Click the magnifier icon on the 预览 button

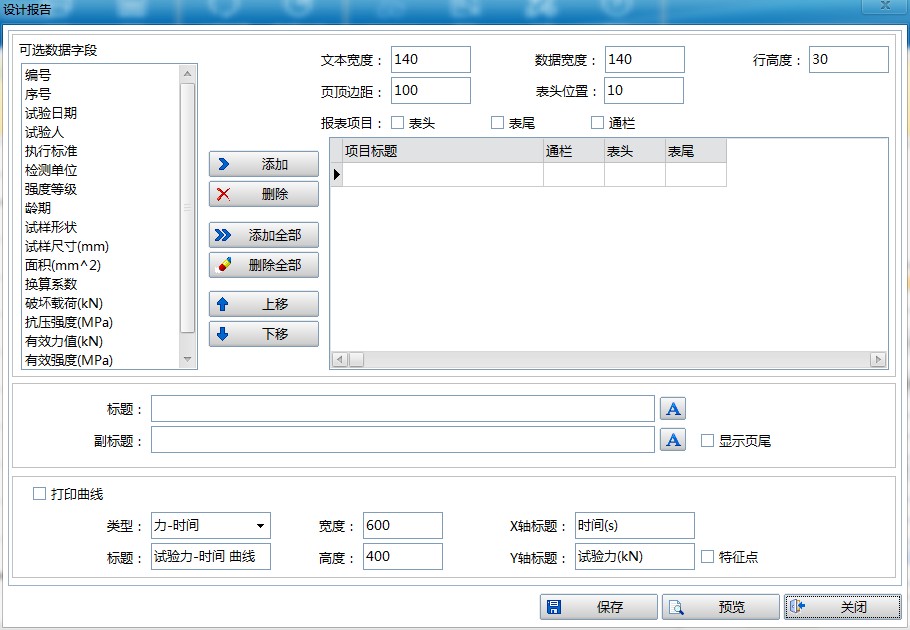(x=678, y=606)
